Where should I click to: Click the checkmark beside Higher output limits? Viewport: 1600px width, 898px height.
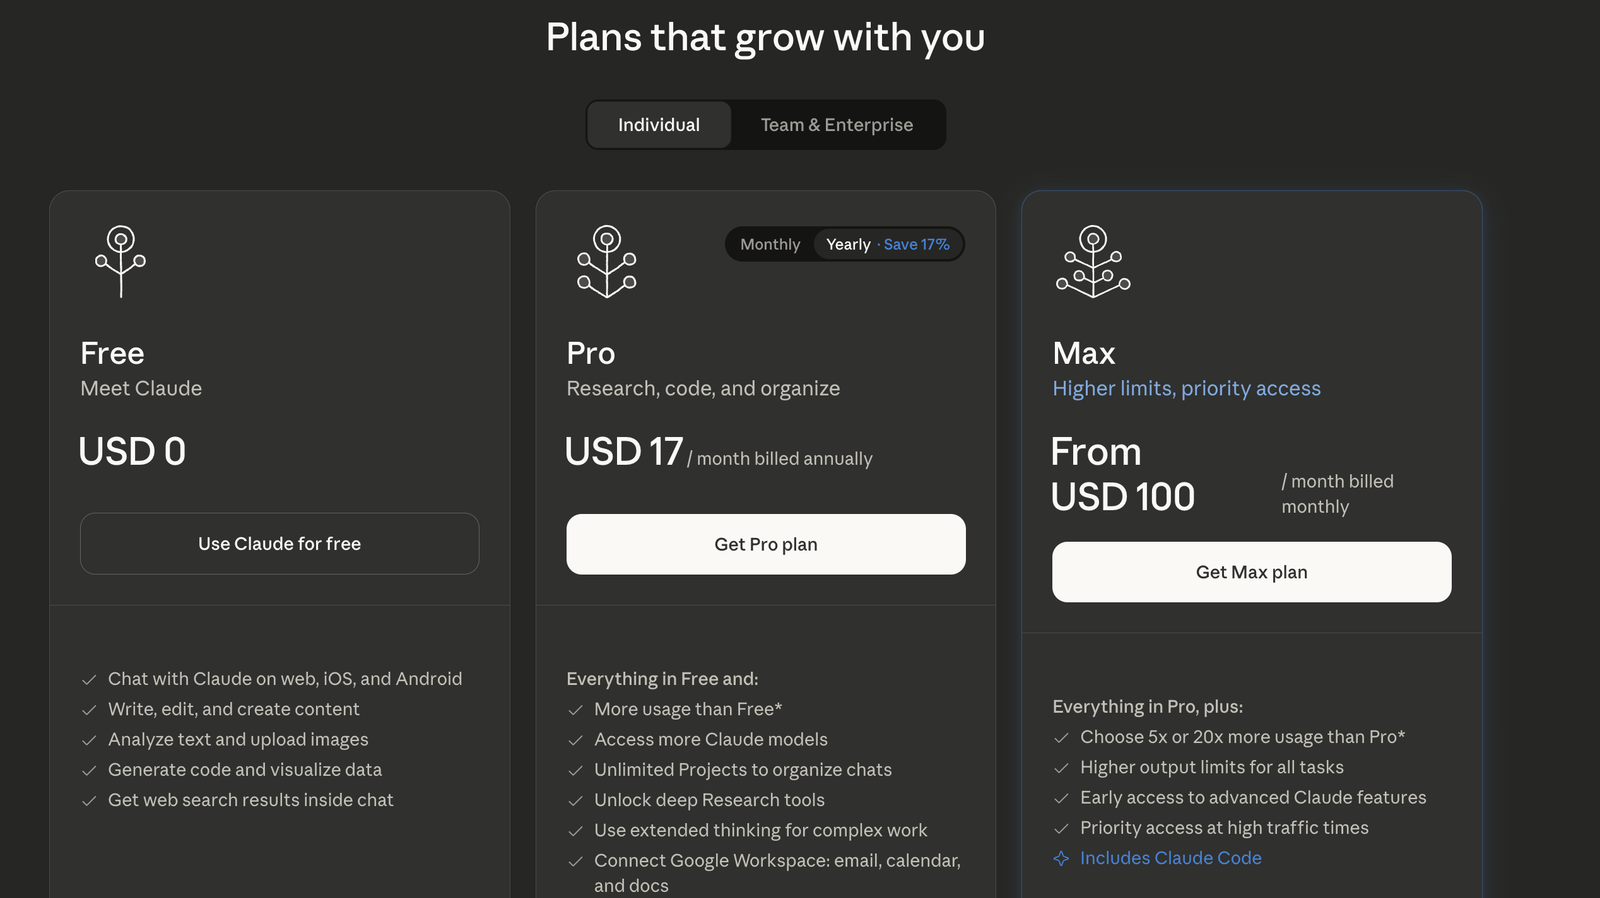pyautogui.click(x=1061, y=768)
